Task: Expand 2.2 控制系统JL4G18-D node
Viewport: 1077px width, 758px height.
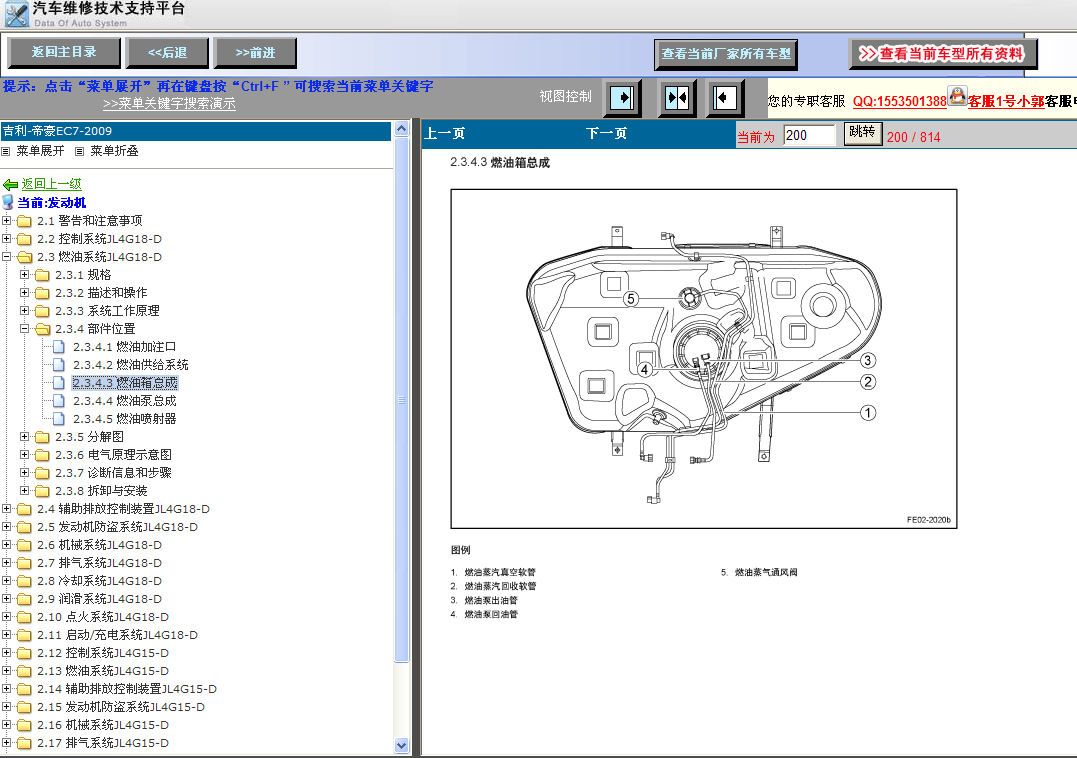Action: 7,238
